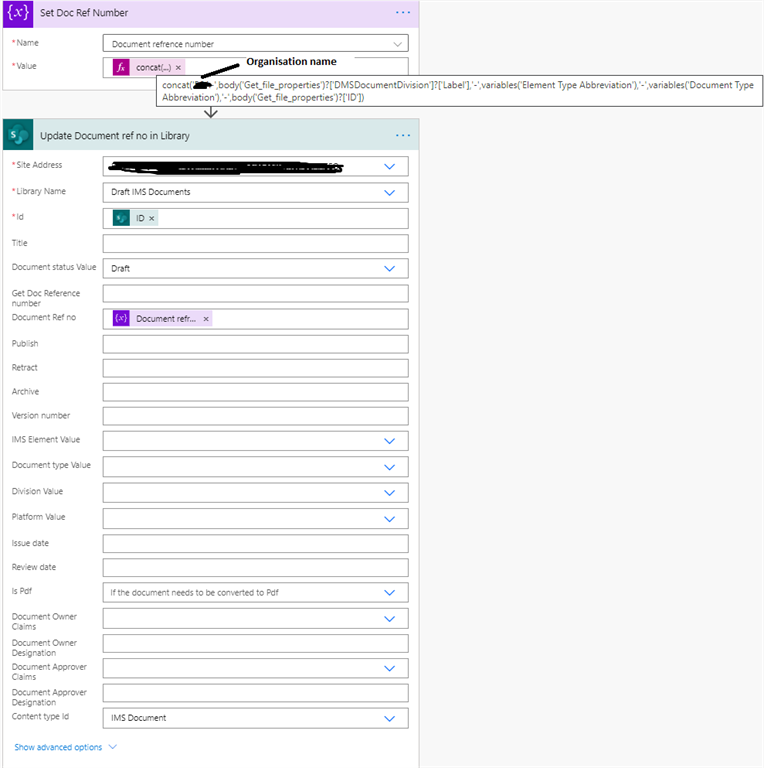Open the Document status Value dropdown
This screenshot has width=764, height=768.
pos(389,268)
